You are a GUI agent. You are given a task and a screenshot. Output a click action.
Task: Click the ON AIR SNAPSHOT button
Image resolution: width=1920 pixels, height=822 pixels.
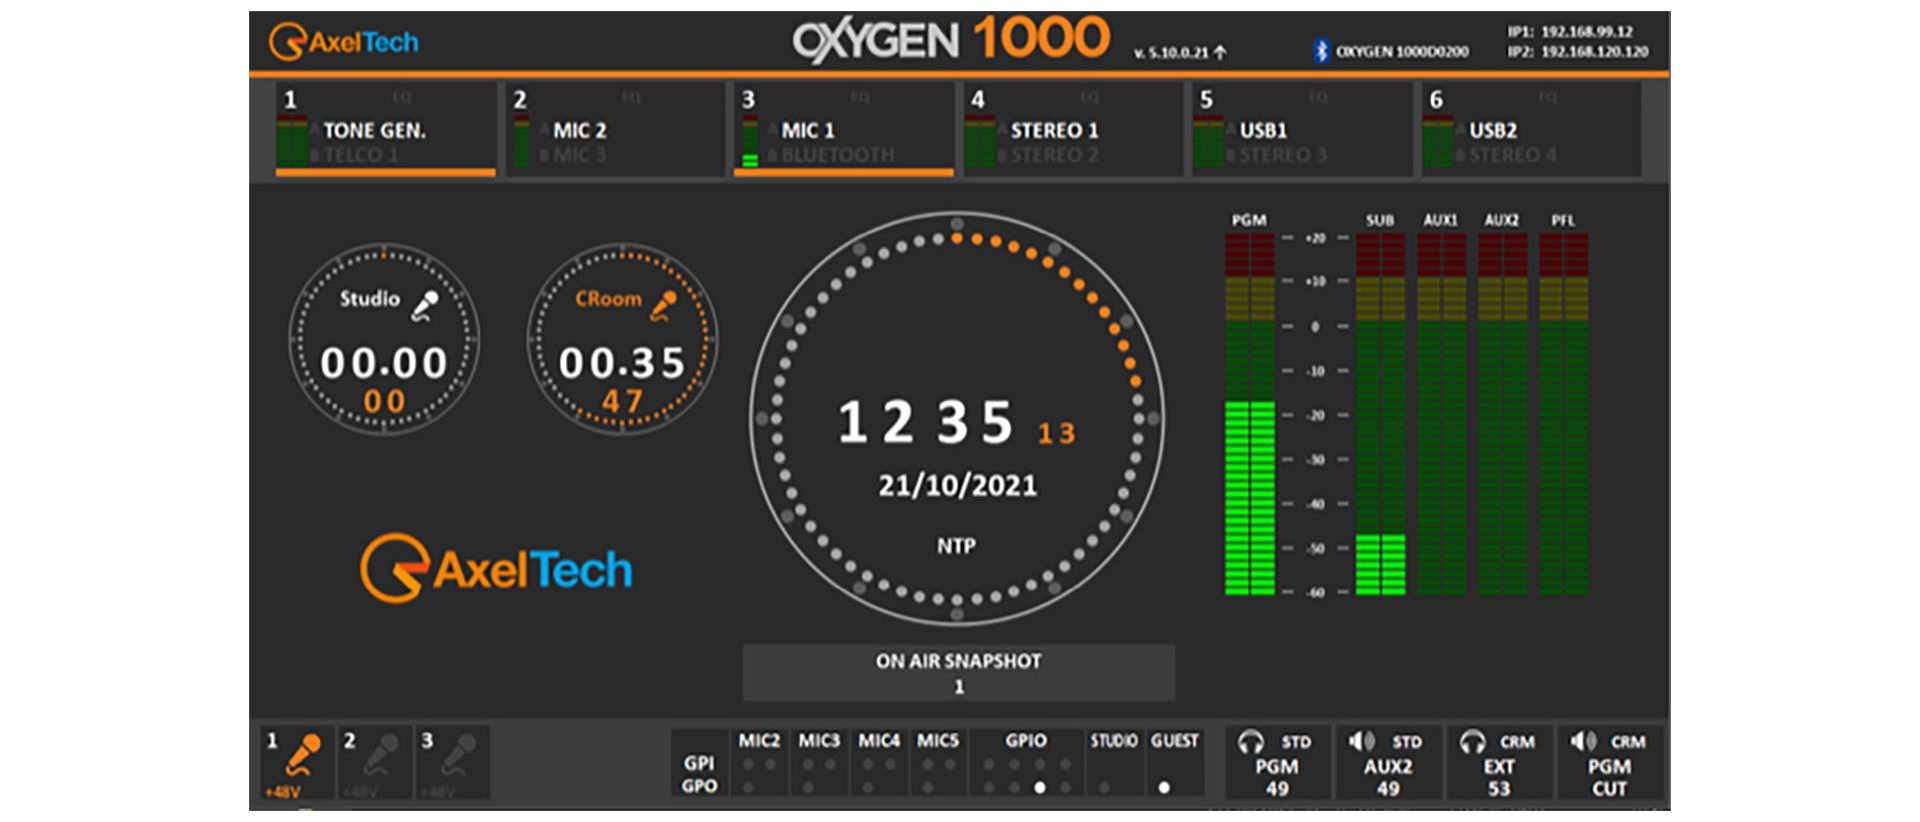[958, 673]
